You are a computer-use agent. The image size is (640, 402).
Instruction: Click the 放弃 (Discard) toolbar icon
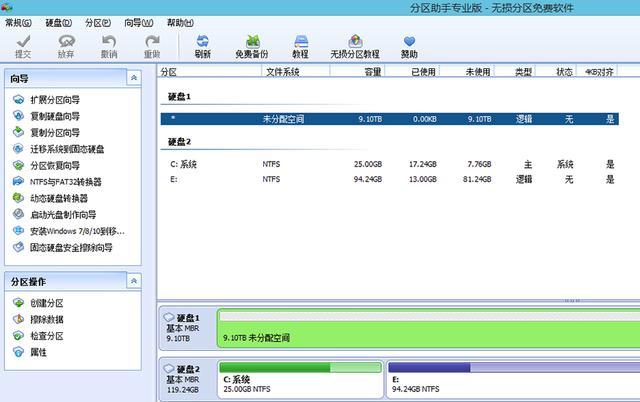click(x=66, y=44)
